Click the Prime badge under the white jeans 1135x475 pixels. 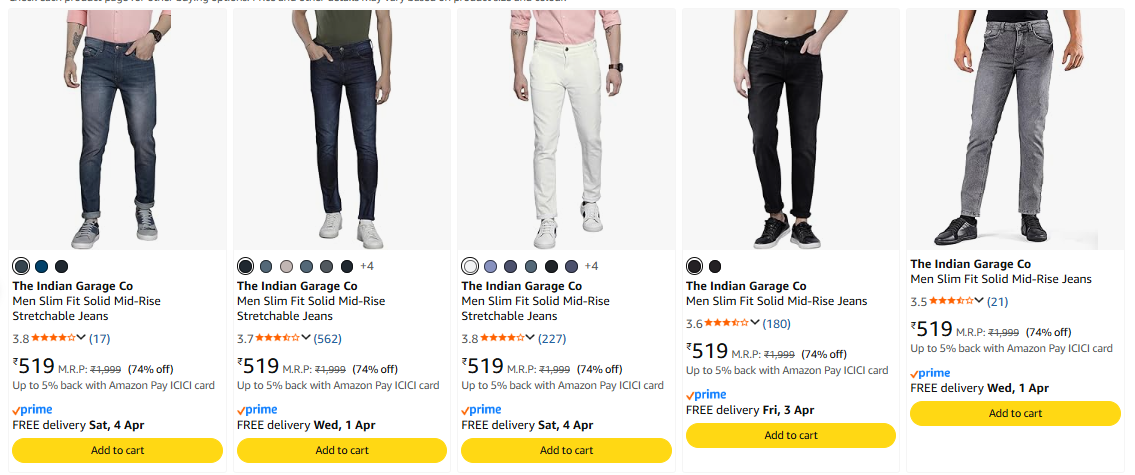tap(482, 409)
